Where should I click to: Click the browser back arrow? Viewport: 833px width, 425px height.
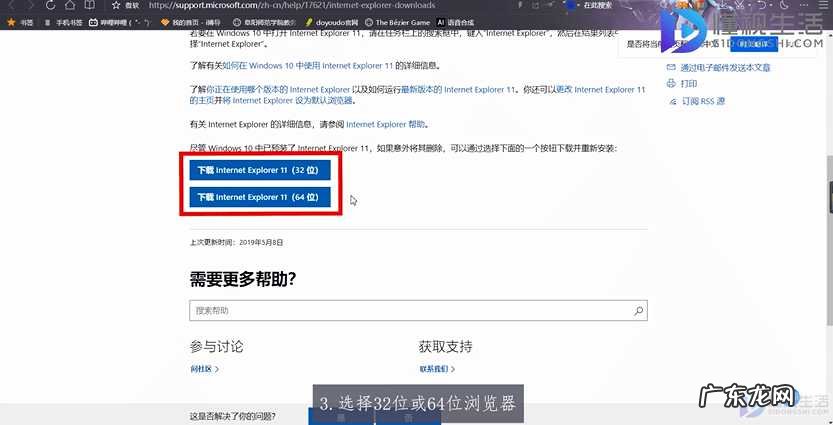pyautogui.click(x=13, y=5)
